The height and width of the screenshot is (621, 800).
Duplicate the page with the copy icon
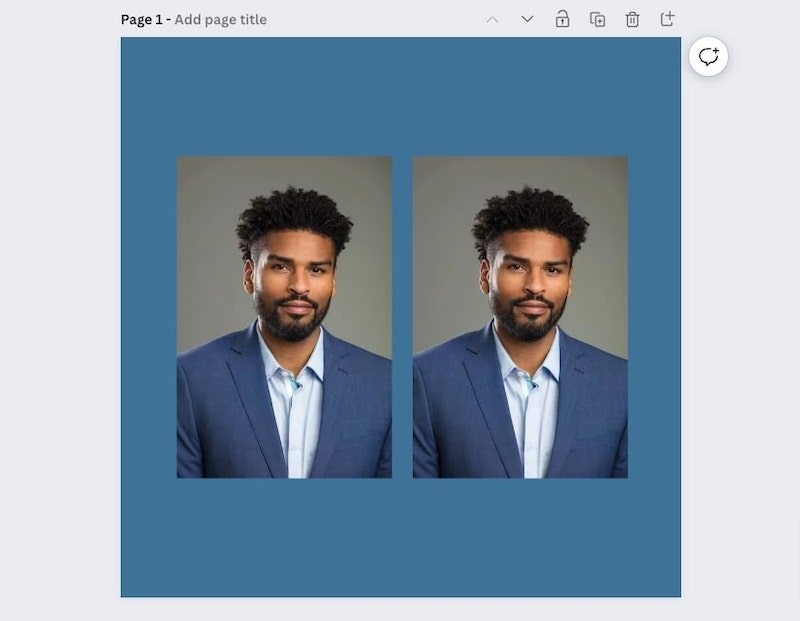597,19
